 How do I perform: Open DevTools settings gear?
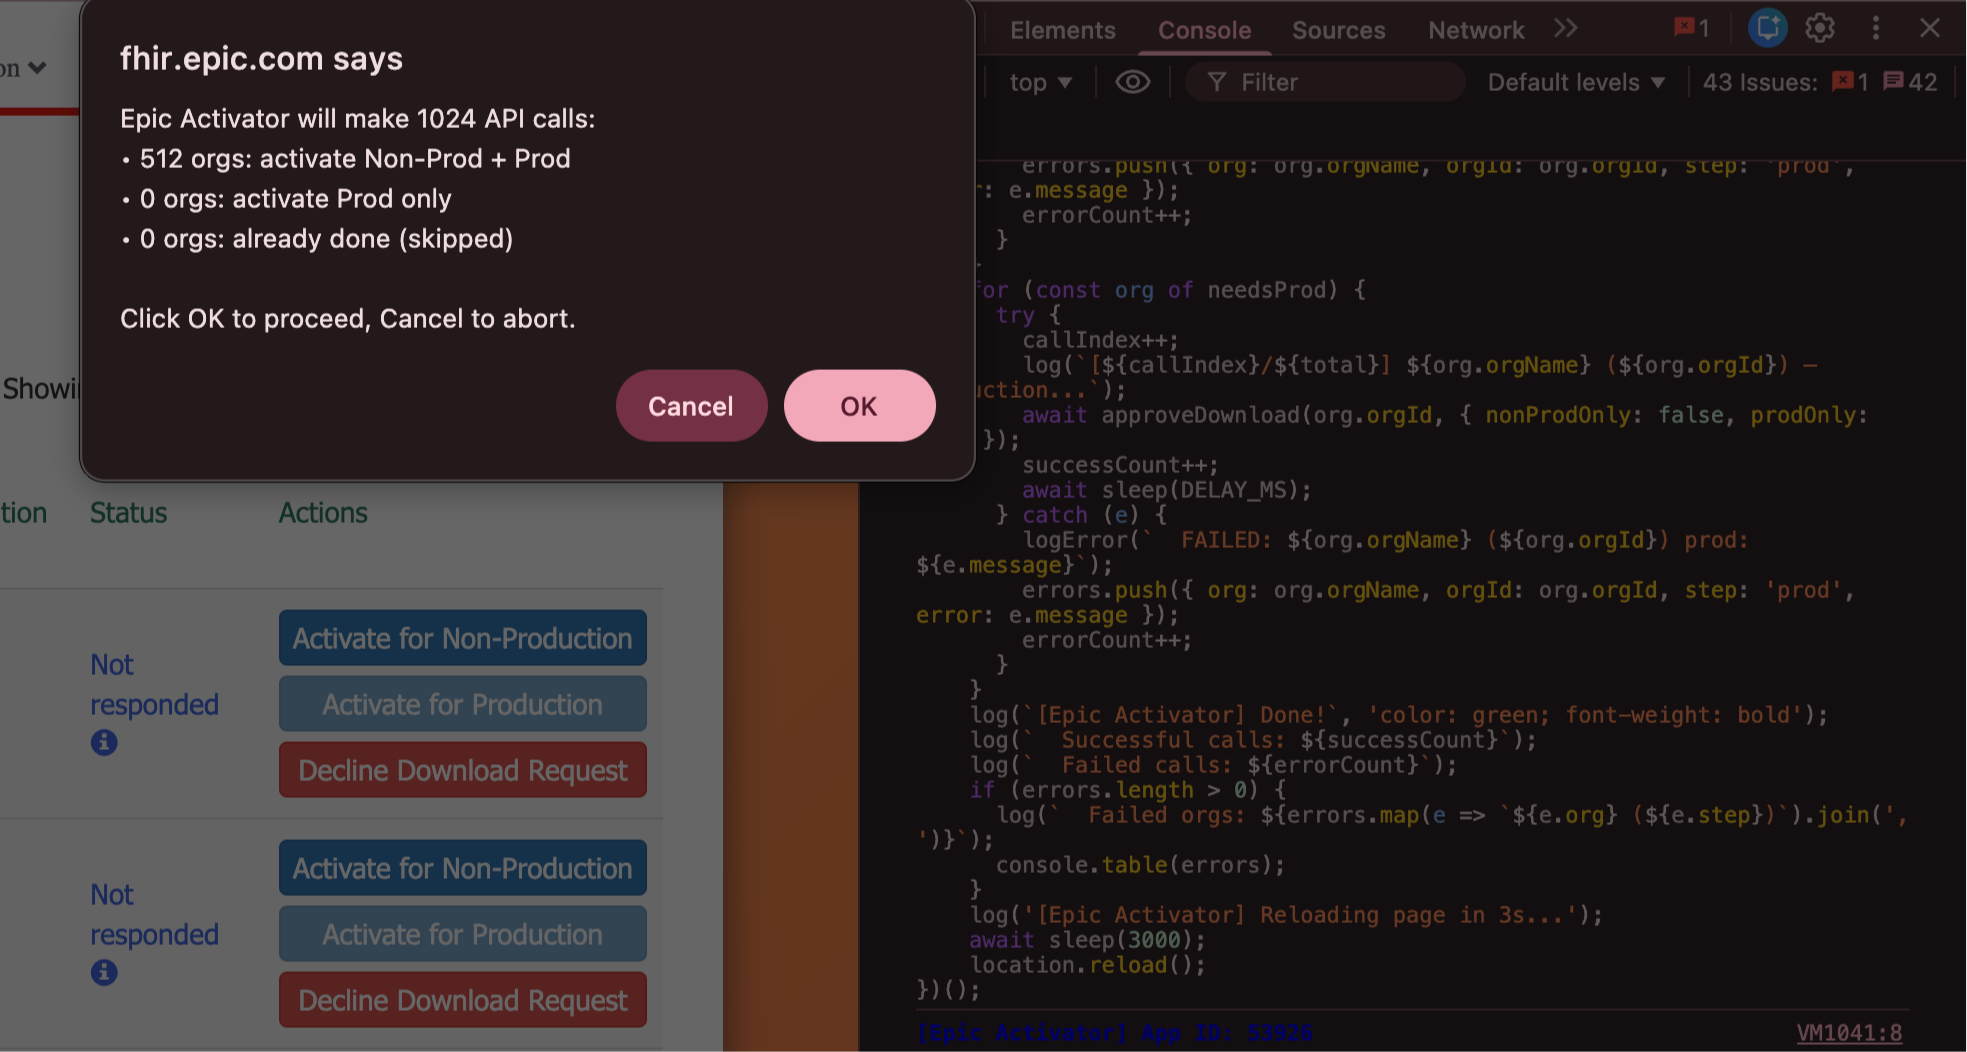pyautogui.click(x=1820, y=28)
